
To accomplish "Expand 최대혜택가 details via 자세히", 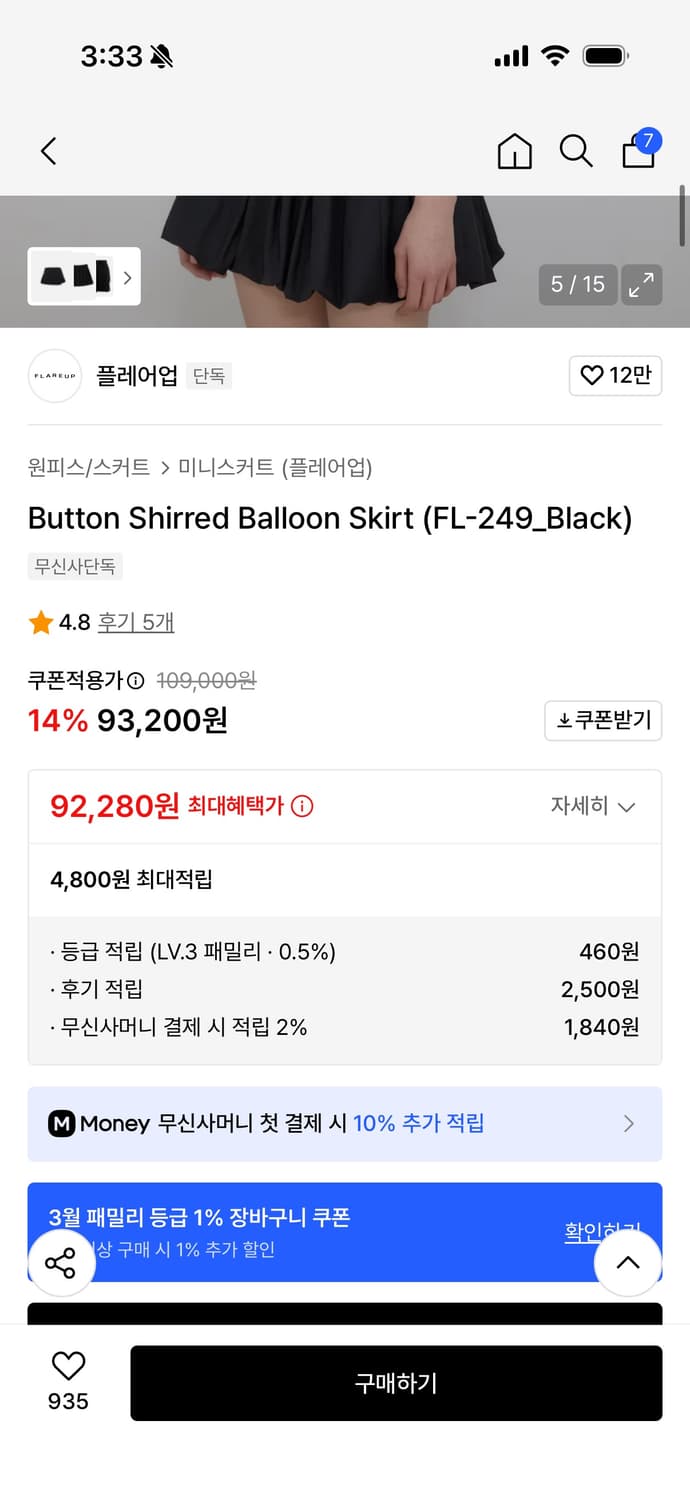I will tap(594, 806).
